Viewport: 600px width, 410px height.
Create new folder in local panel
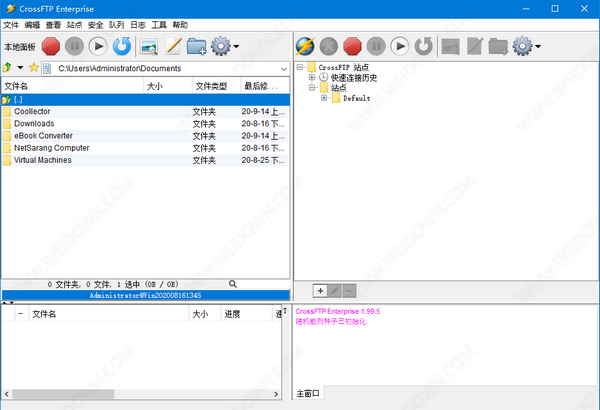[x=196, y=46]
